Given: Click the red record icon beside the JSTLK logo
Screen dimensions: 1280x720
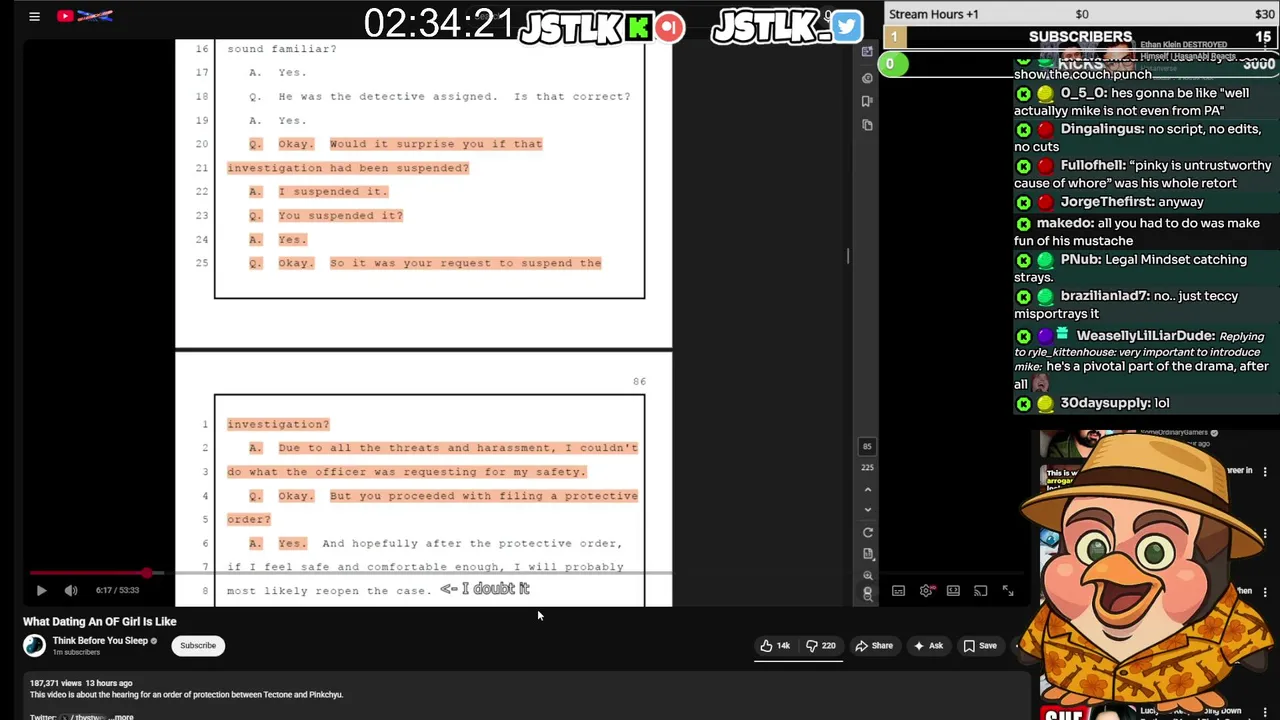Looking at the screenshot, I should pos(670,27).
